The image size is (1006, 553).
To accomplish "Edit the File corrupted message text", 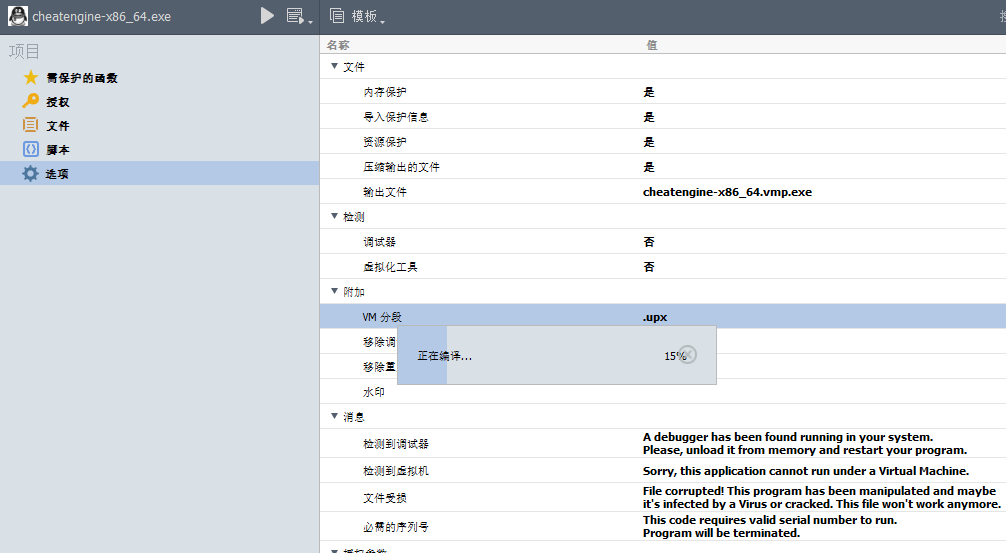I will 822,497.
